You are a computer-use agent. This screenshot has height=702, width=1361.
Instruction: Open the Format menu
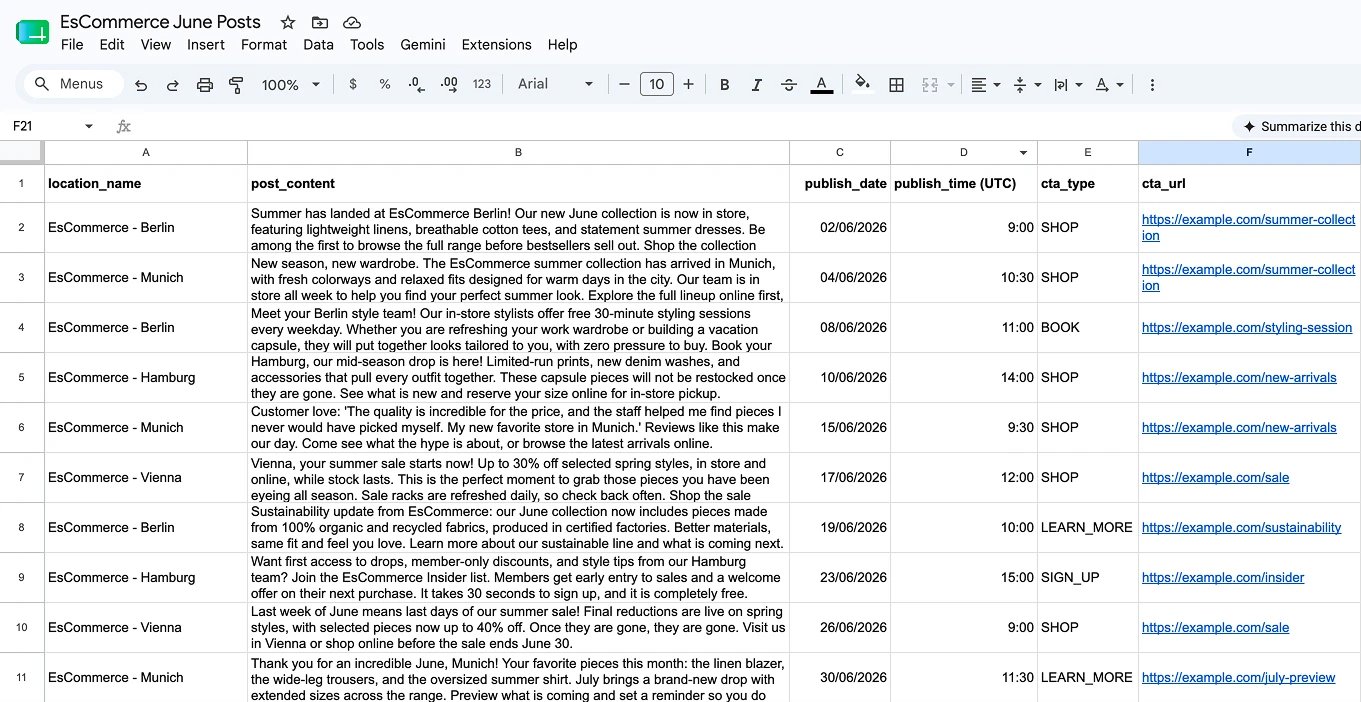coord(264,45)
